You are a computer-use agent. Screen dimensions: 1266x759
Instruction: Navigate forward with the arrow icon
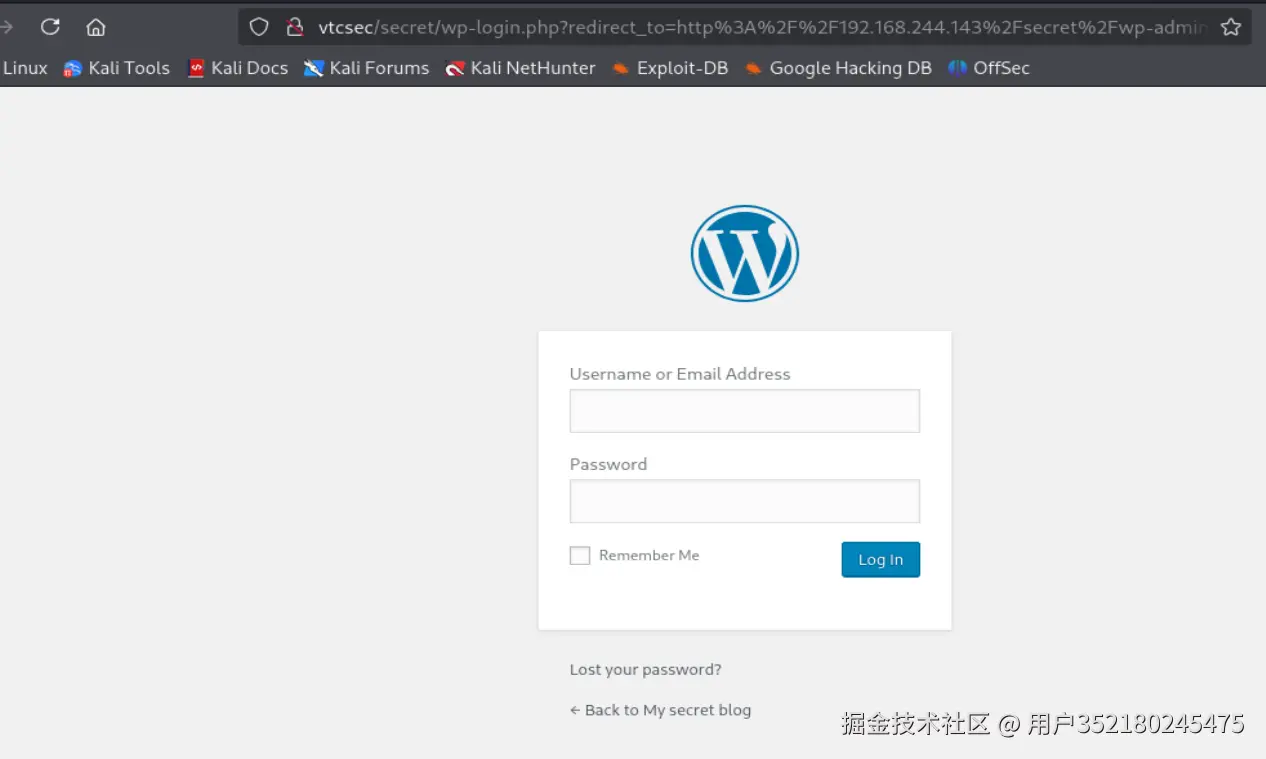pos(6,27)
